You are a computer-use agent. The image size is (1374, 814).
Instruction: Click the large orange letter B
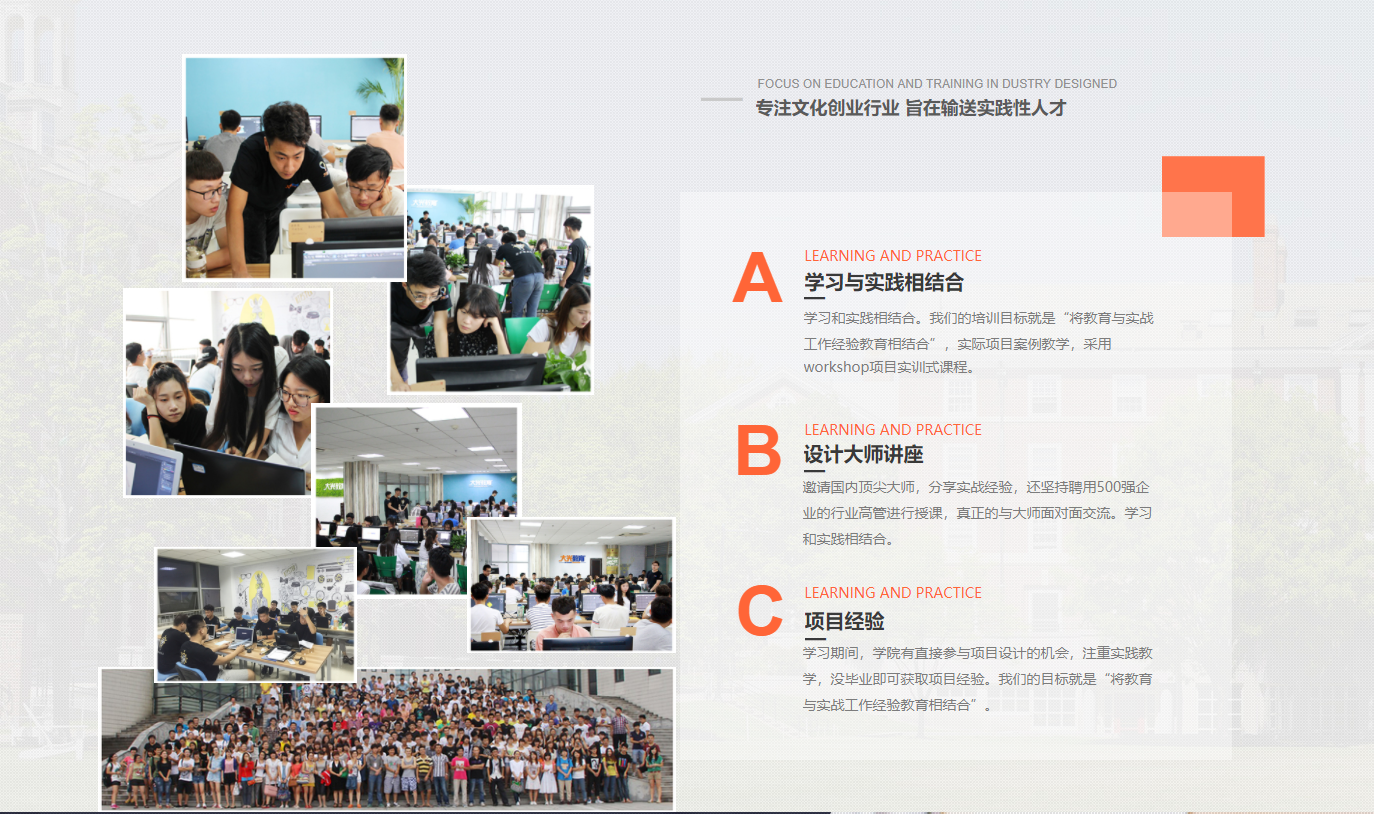coord(758,450)
